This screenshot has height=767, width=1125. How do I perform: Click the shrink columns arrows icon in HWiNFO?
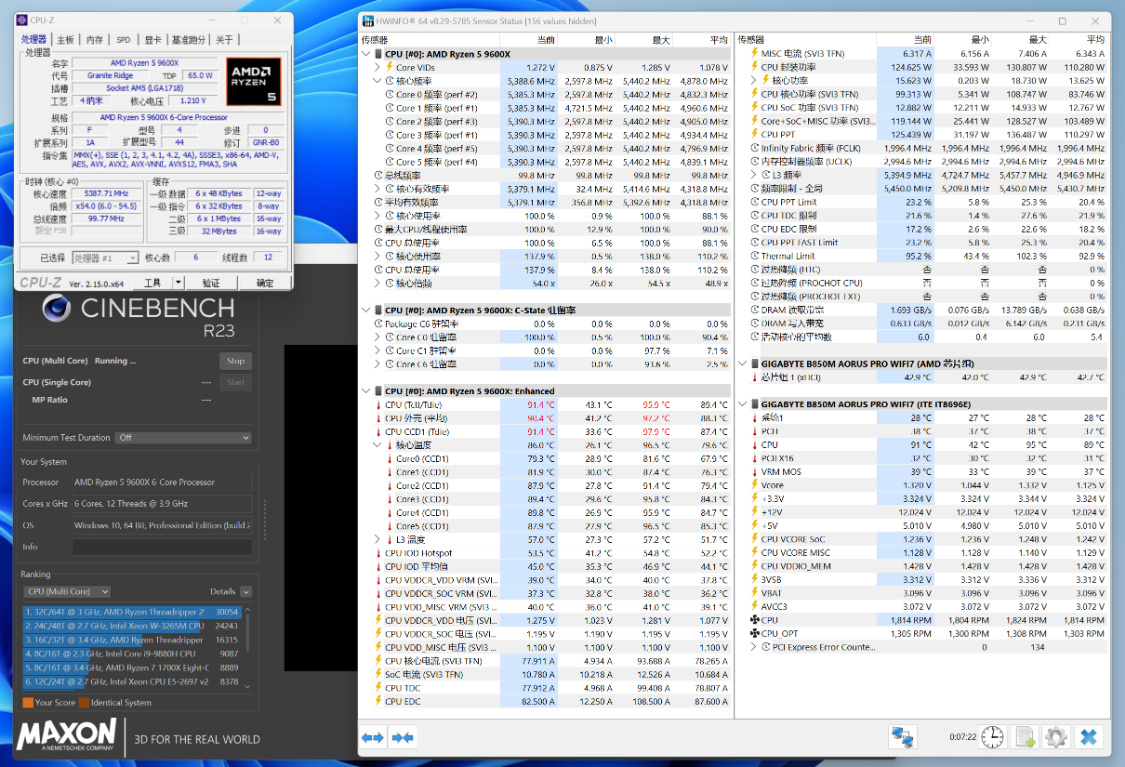[403, 738]
